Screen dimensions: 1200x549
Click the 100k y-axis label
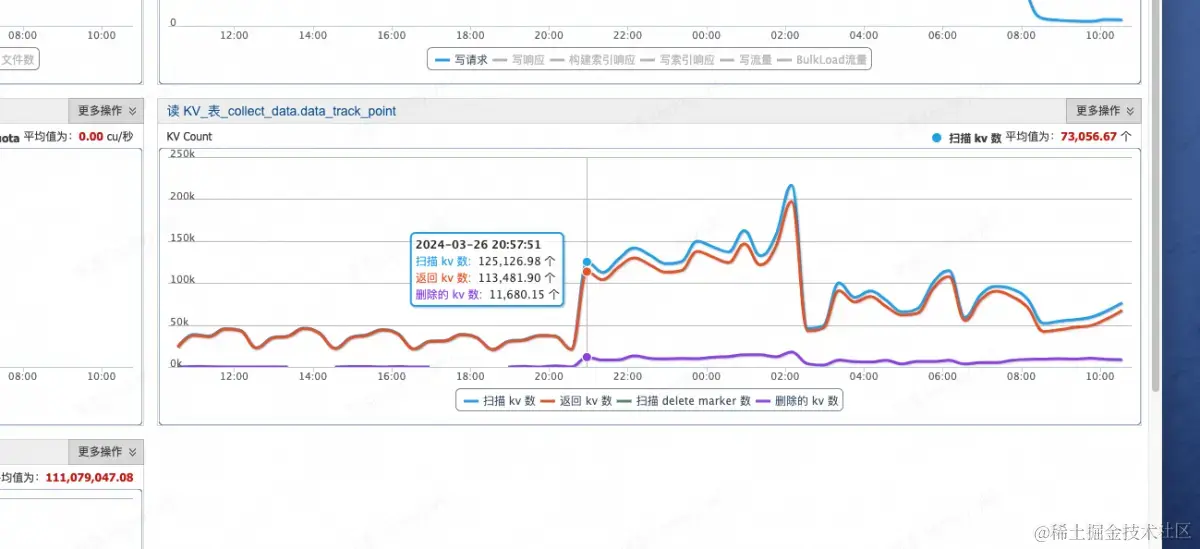pyautogui.click(x=182, y=280)
